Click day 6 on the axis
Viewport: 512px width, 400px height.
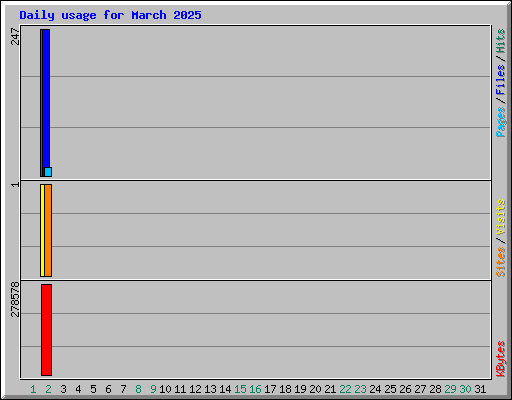click(x=108, y=389)
